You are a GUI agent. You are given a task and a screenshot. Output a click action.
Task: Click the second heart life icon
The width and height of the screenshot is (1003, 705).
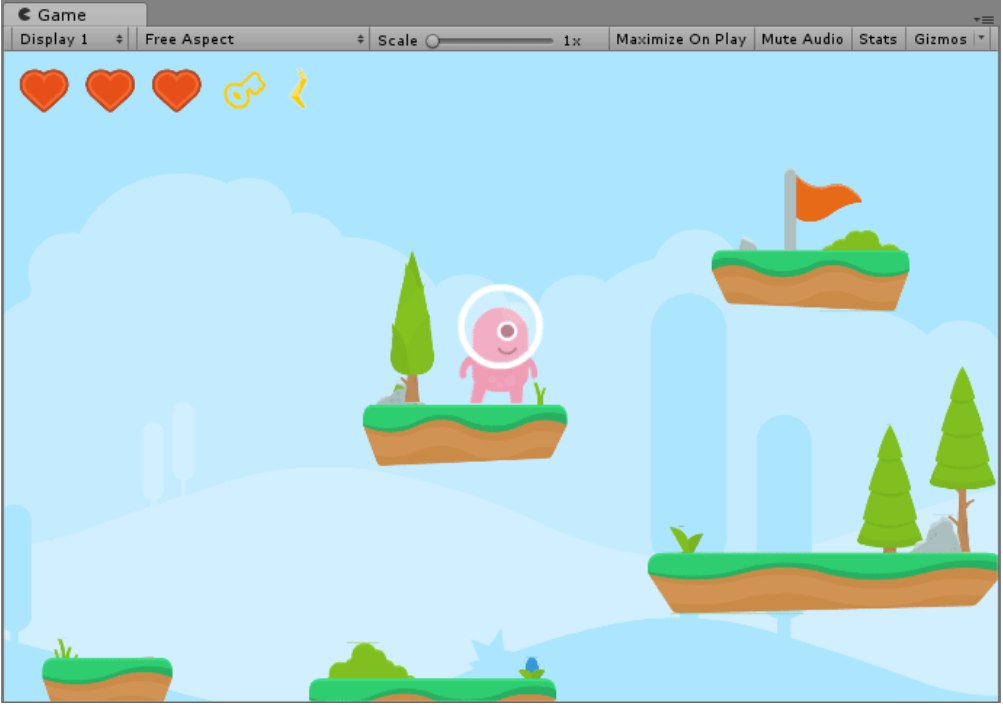click(110, 90)
